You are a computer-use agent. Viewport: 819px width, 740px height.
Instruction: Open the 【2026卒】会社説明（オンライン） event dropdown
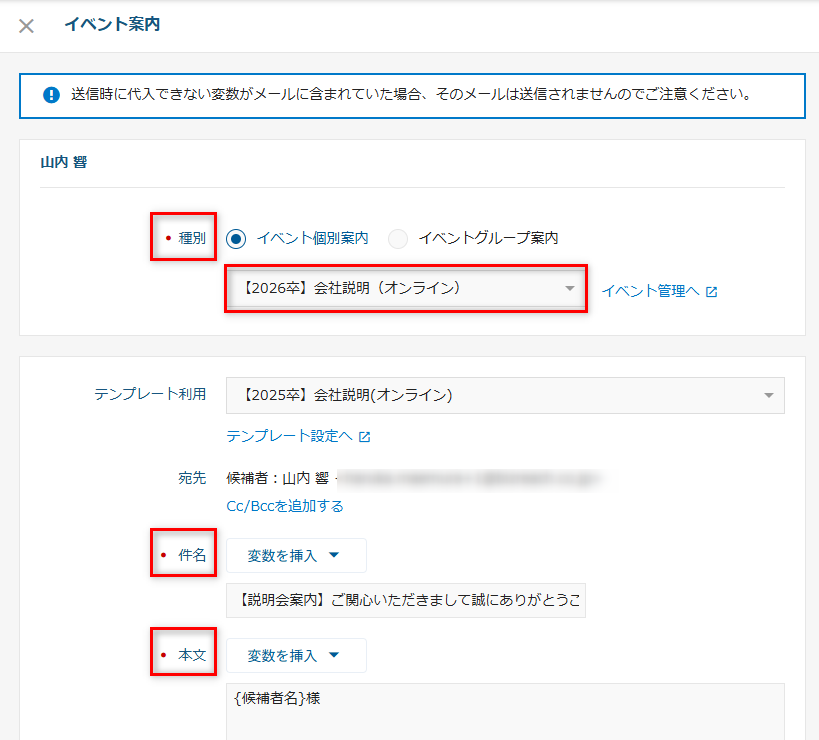click(x=405, y=289)
